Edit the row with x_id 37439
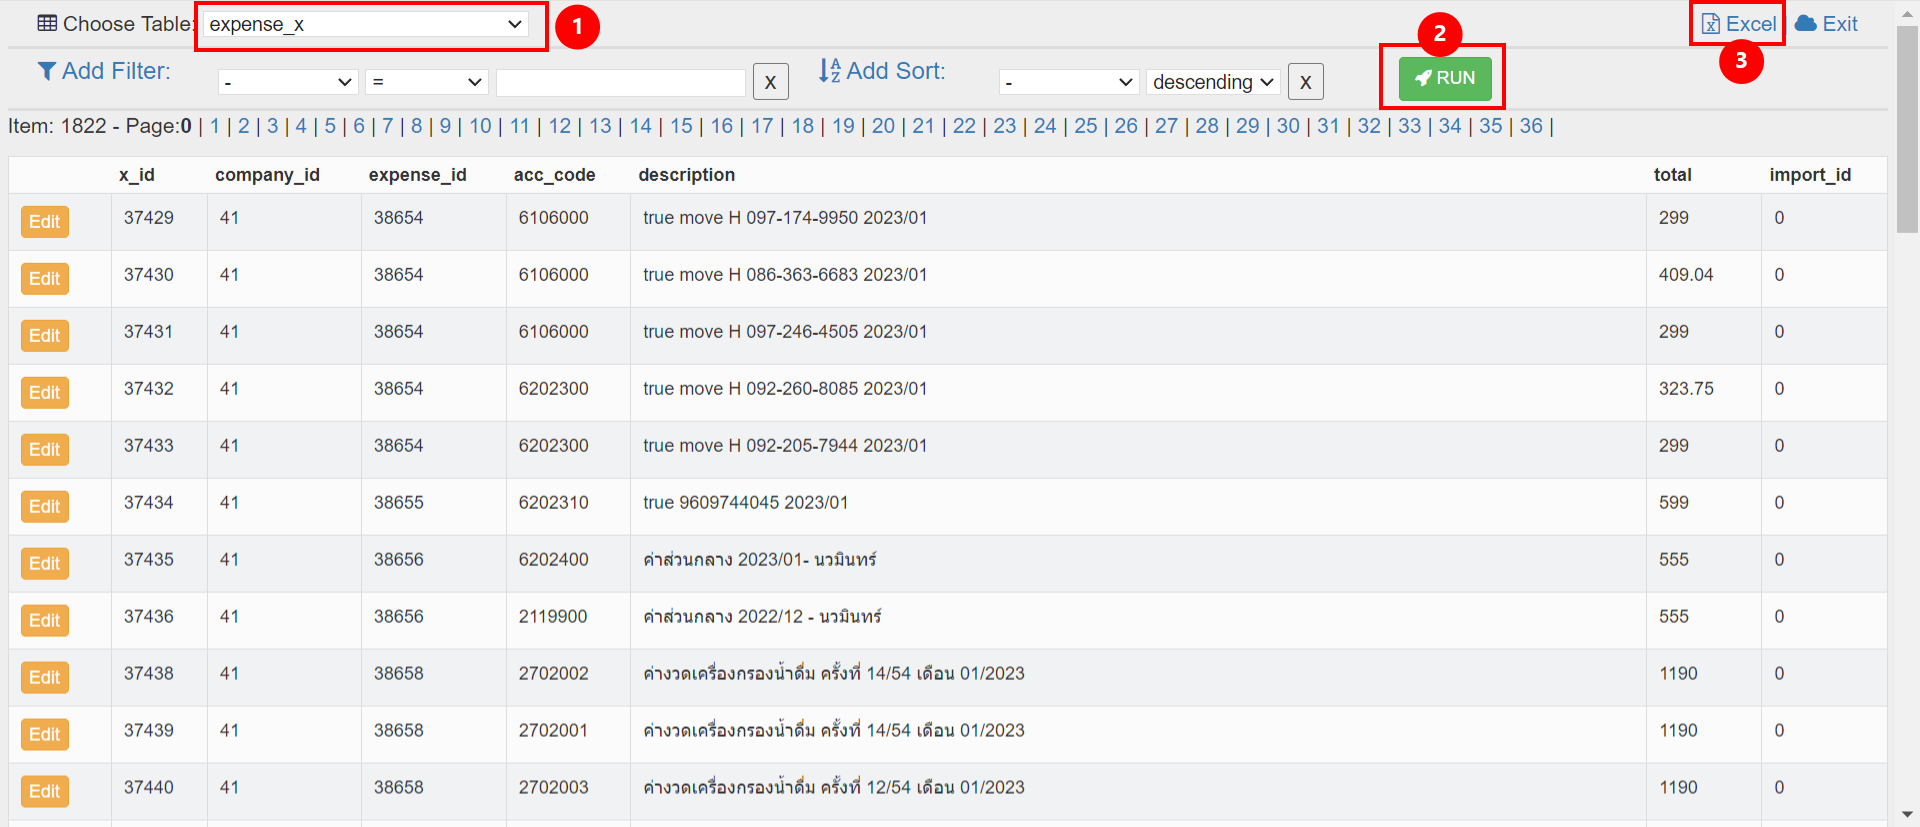Screen dimensions: 1920x827 (x=45, y=735)
